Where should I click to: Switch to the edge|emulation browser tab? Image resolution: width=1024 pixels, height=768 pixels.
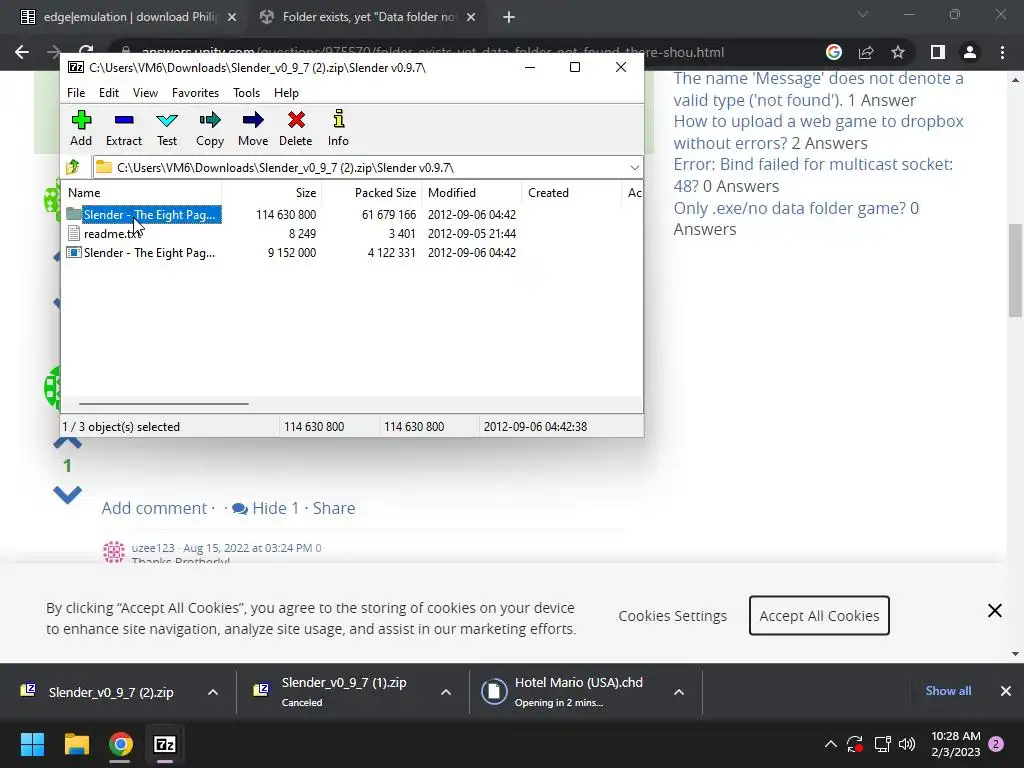coord(128,17)
